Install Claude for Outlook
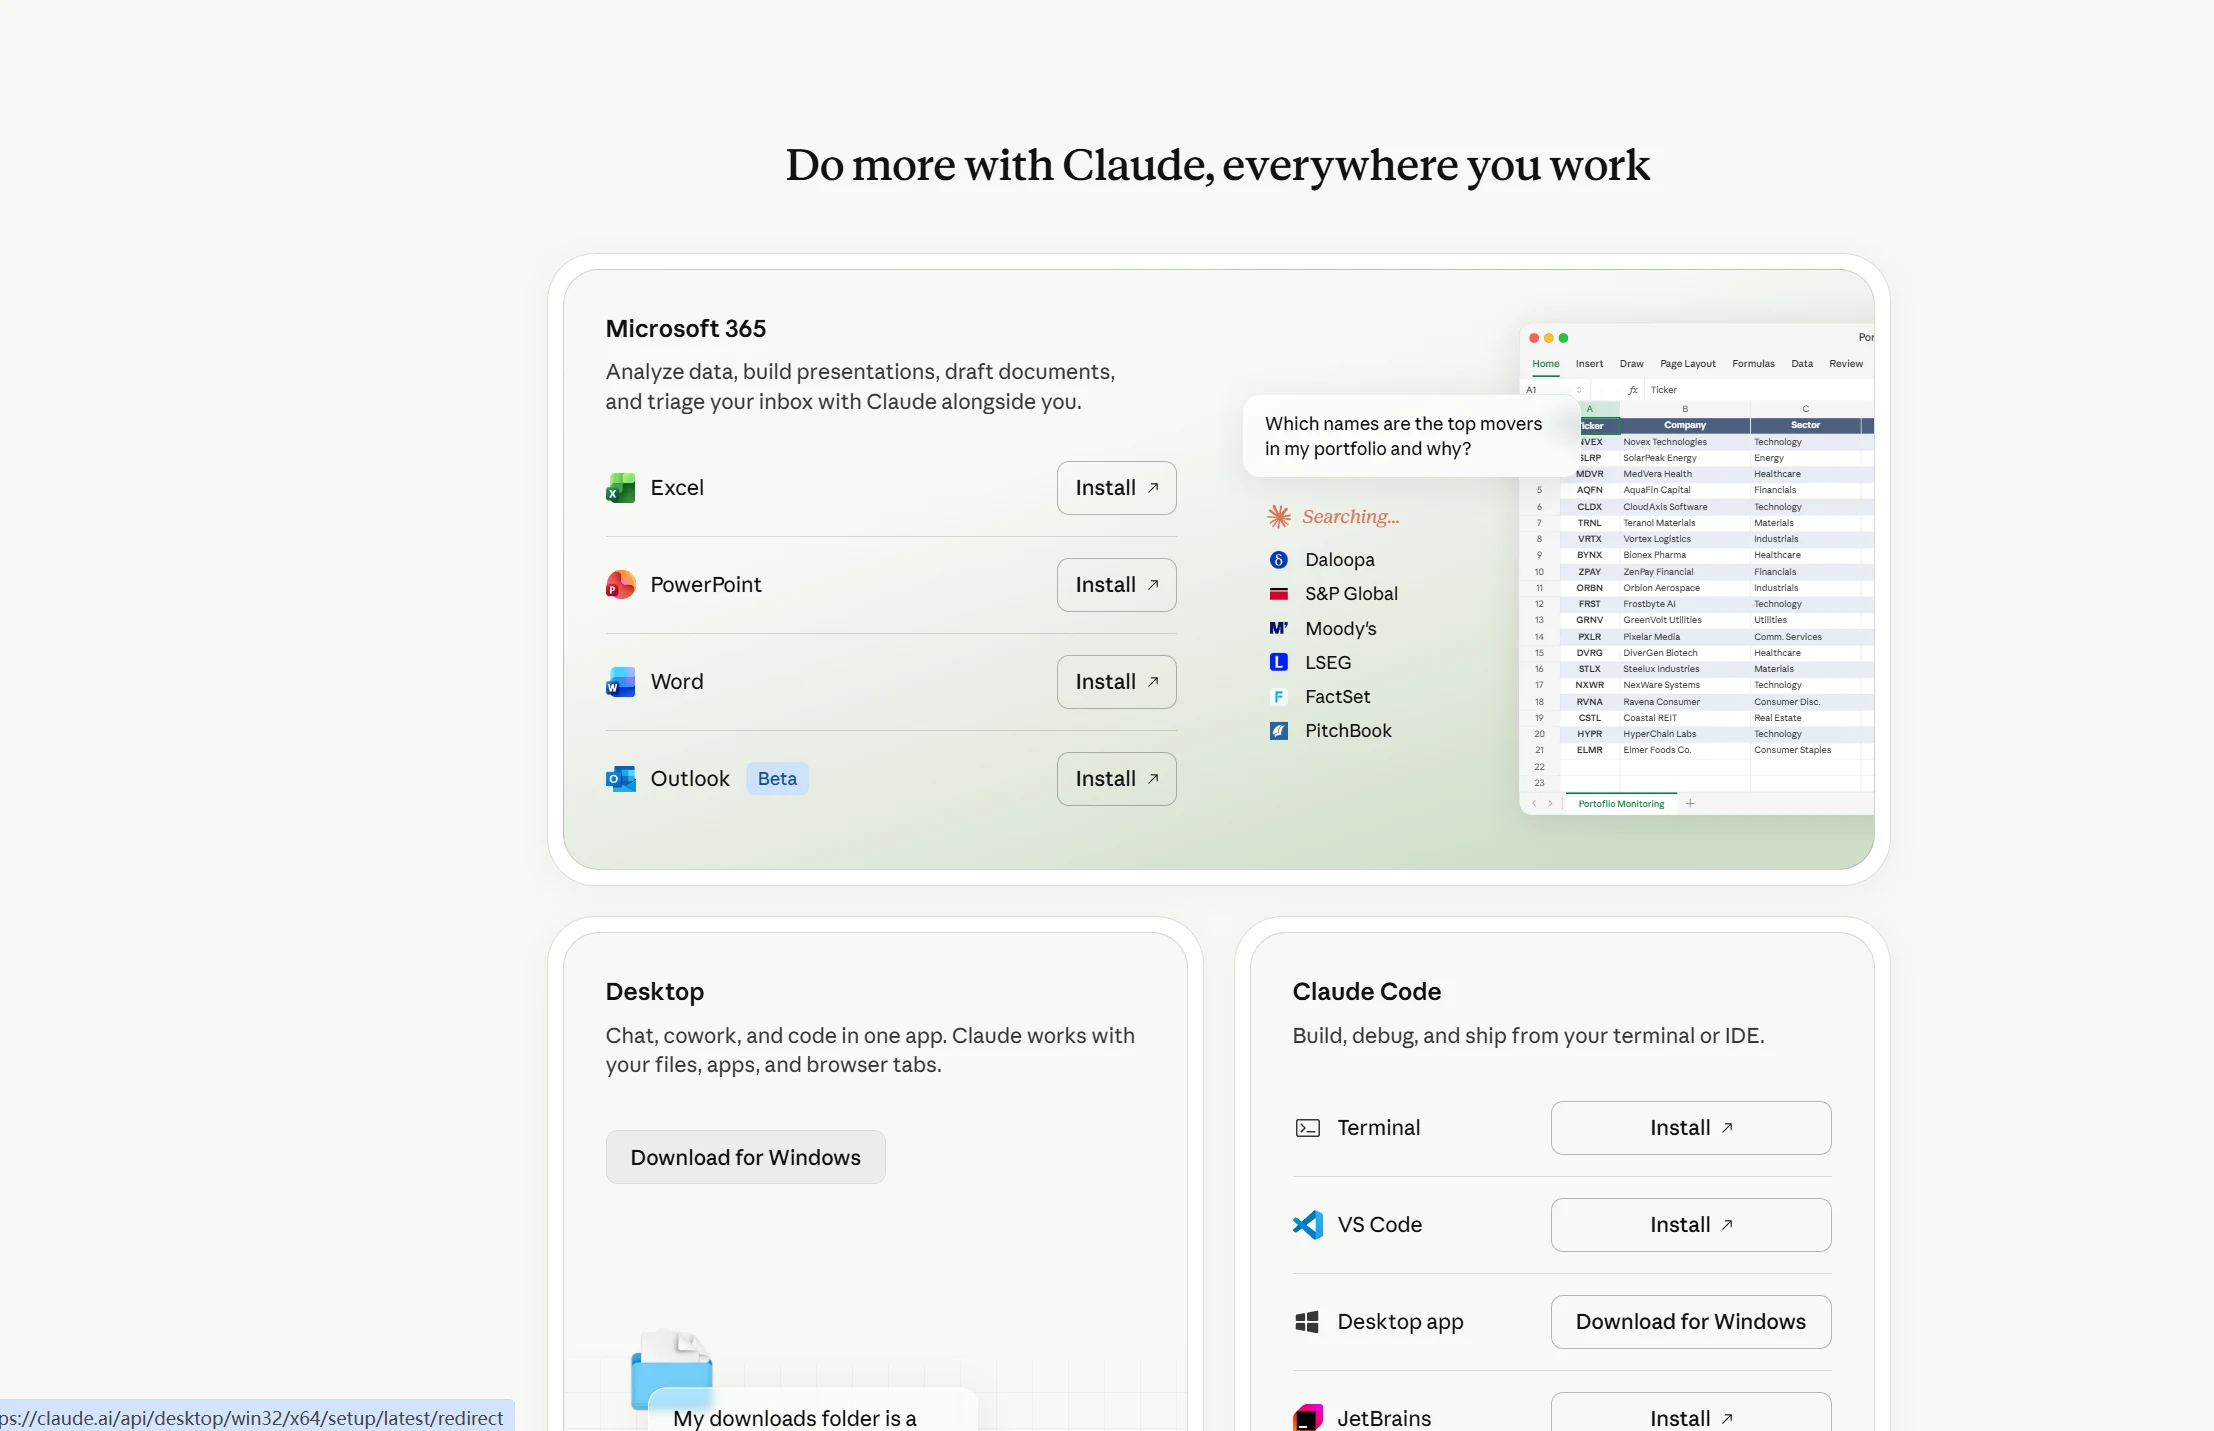This screenshot has height=1431, width=2214. (x=1116, y=779)
